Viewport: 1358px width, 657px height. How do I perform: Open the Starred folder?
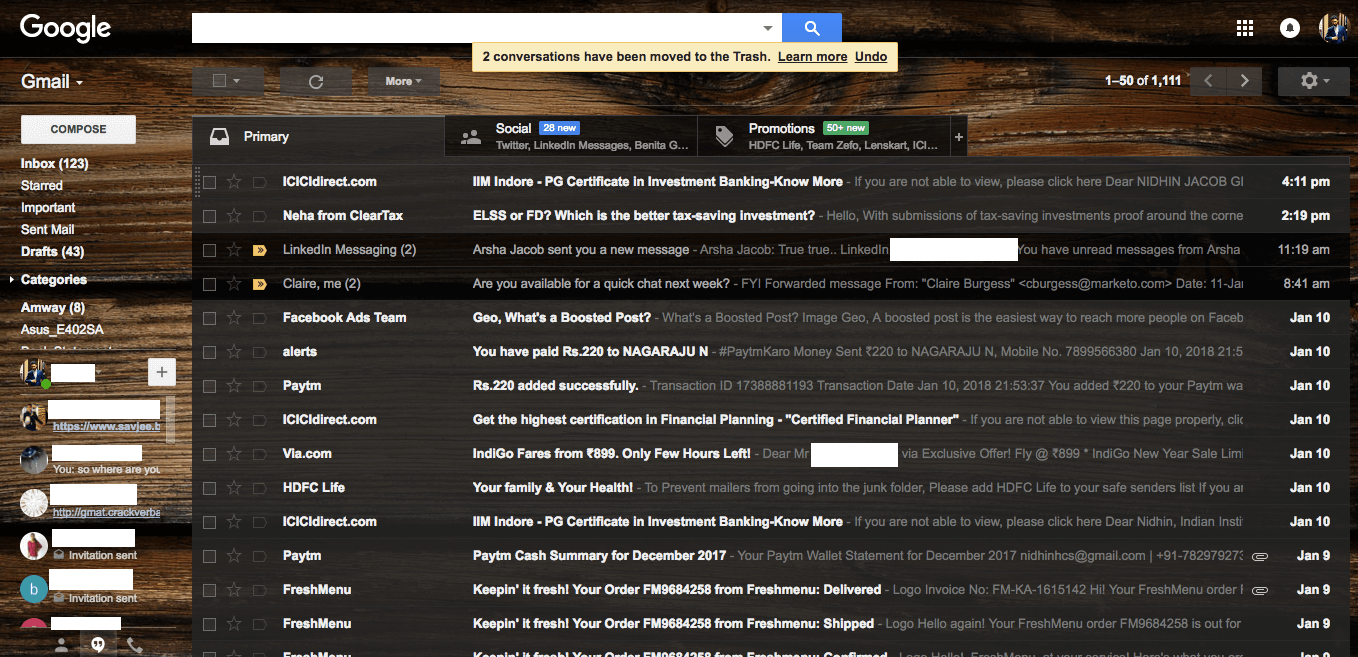(x=42, y=185)
